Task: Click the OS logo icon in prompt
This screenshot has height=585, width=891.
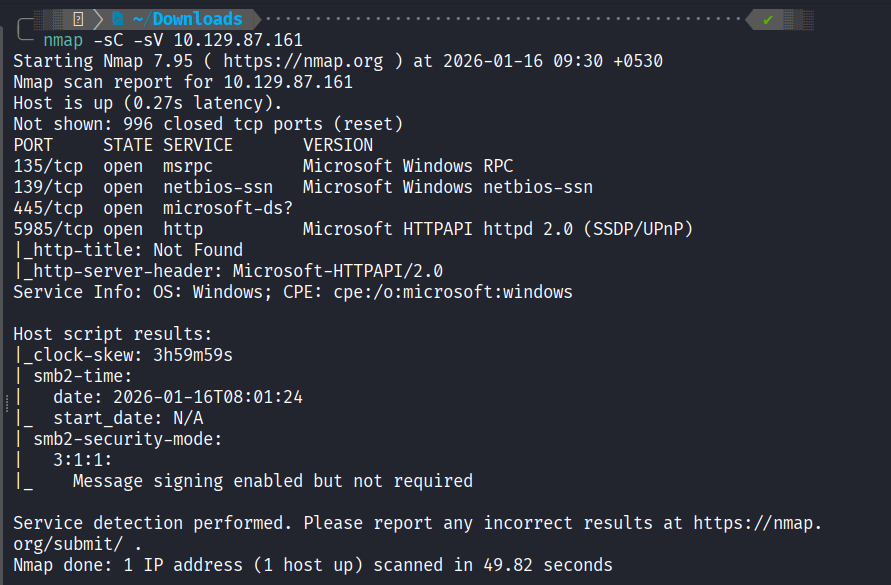Action: (77, 19)
